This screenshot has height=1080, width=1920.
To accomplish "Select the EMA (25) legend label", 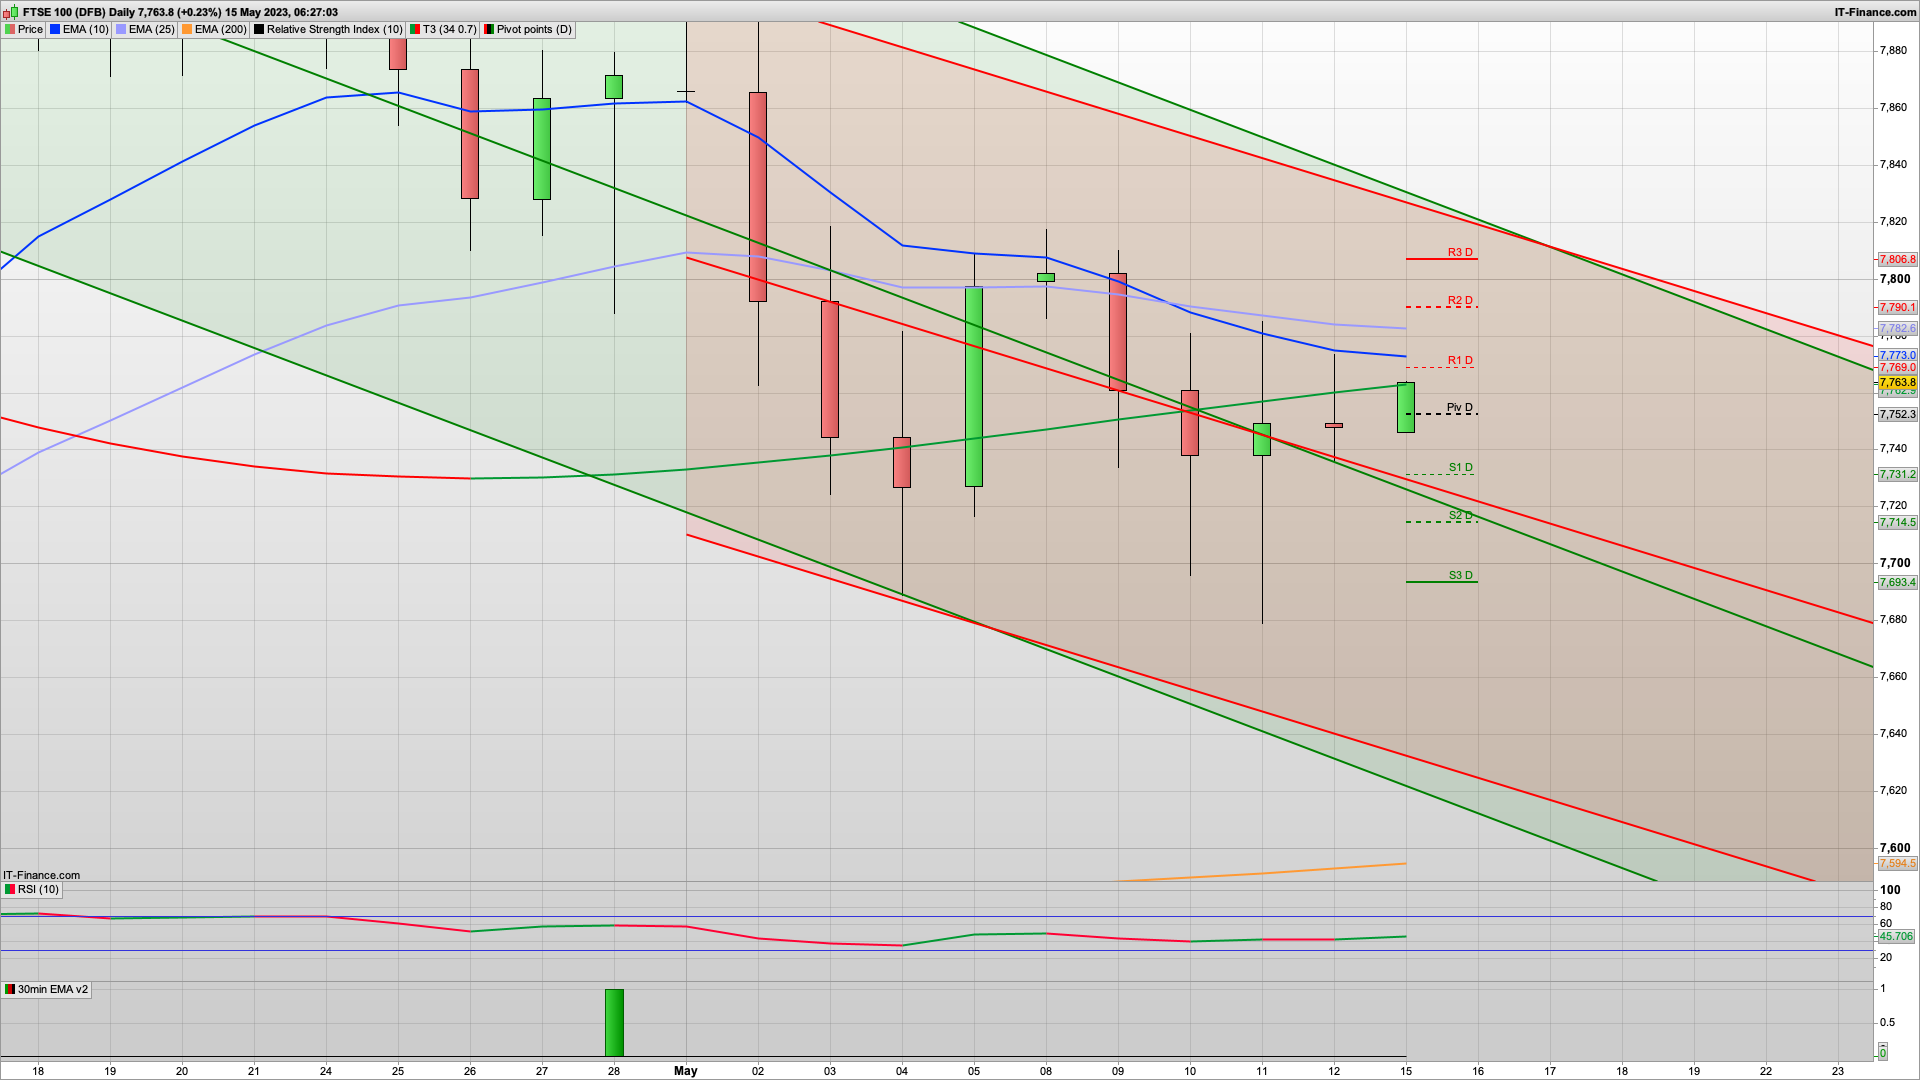I will 151,29.
